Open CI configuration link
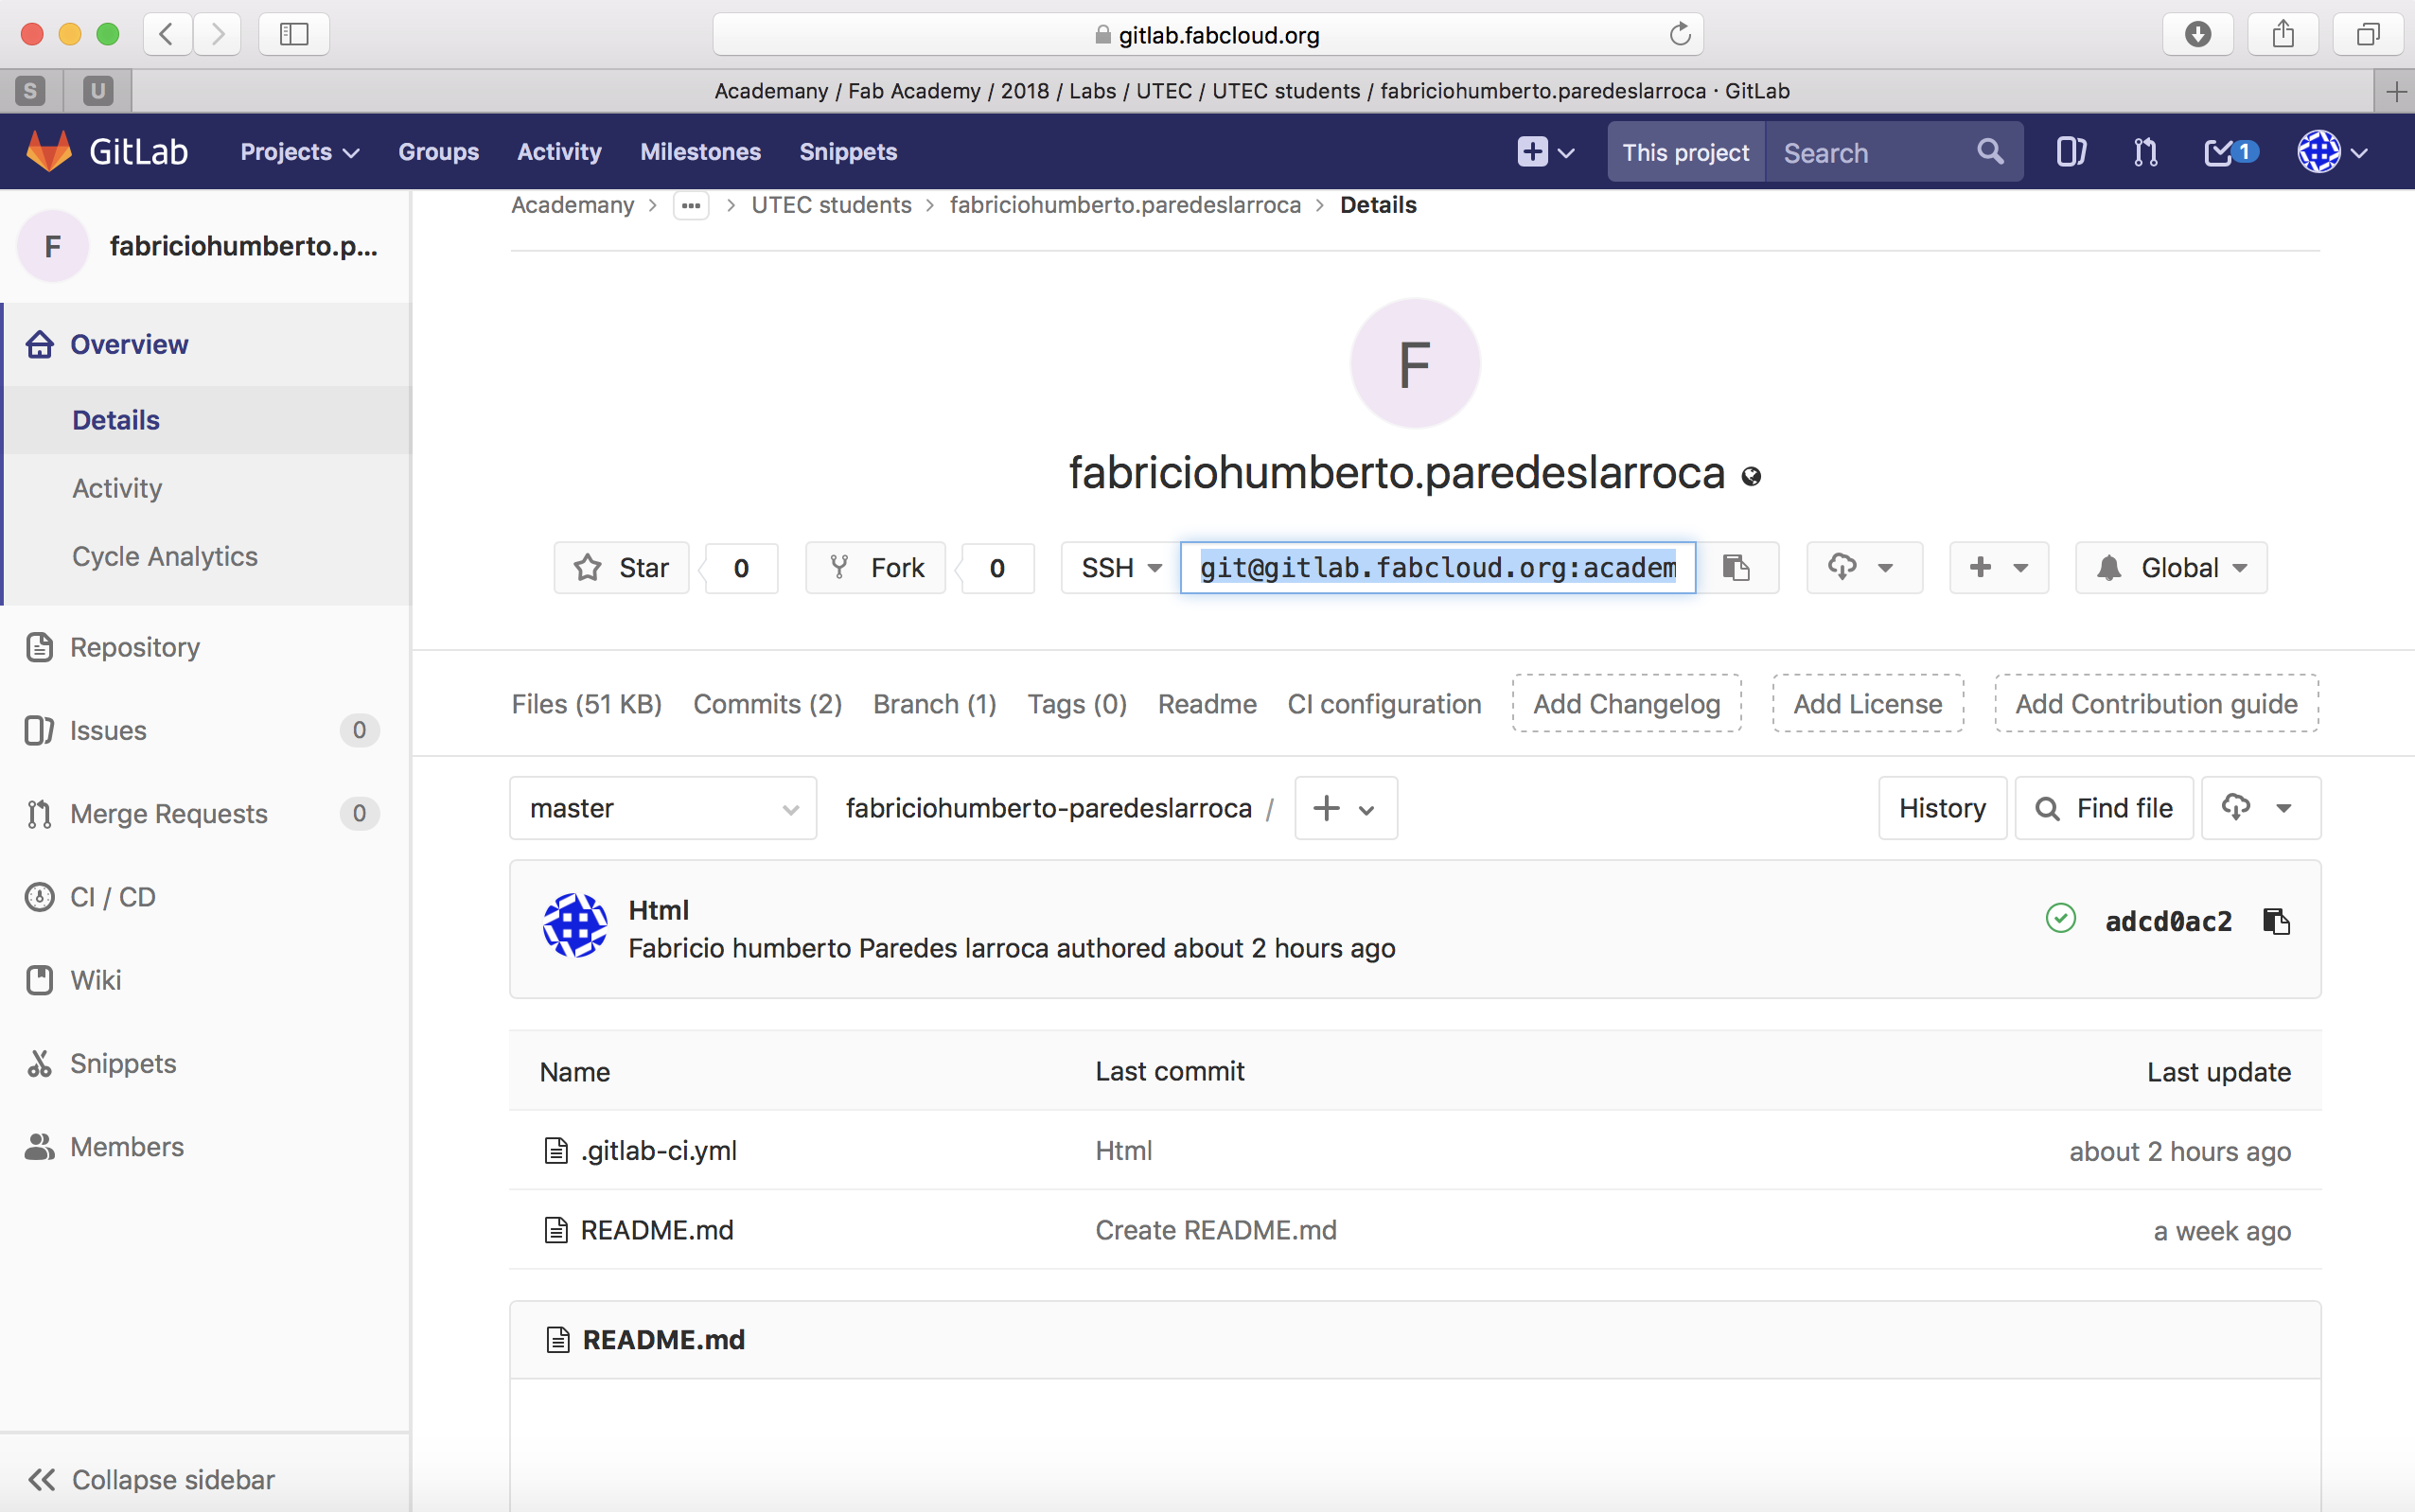 tap(1384, 704)
